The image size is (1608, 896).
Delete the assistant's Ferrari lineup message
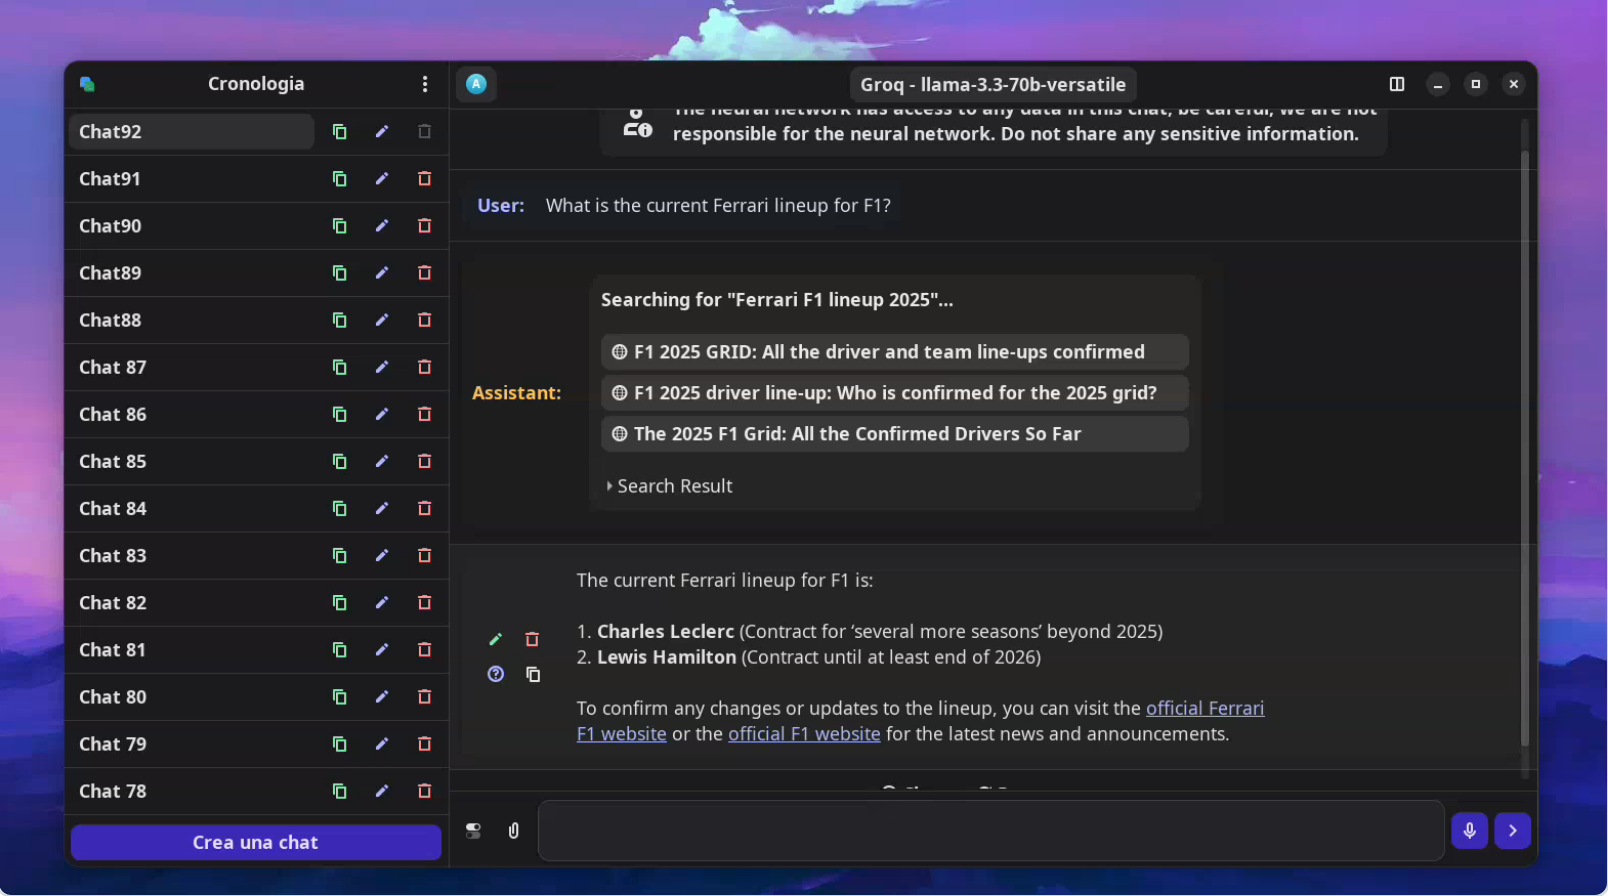[x=532, y=639]
